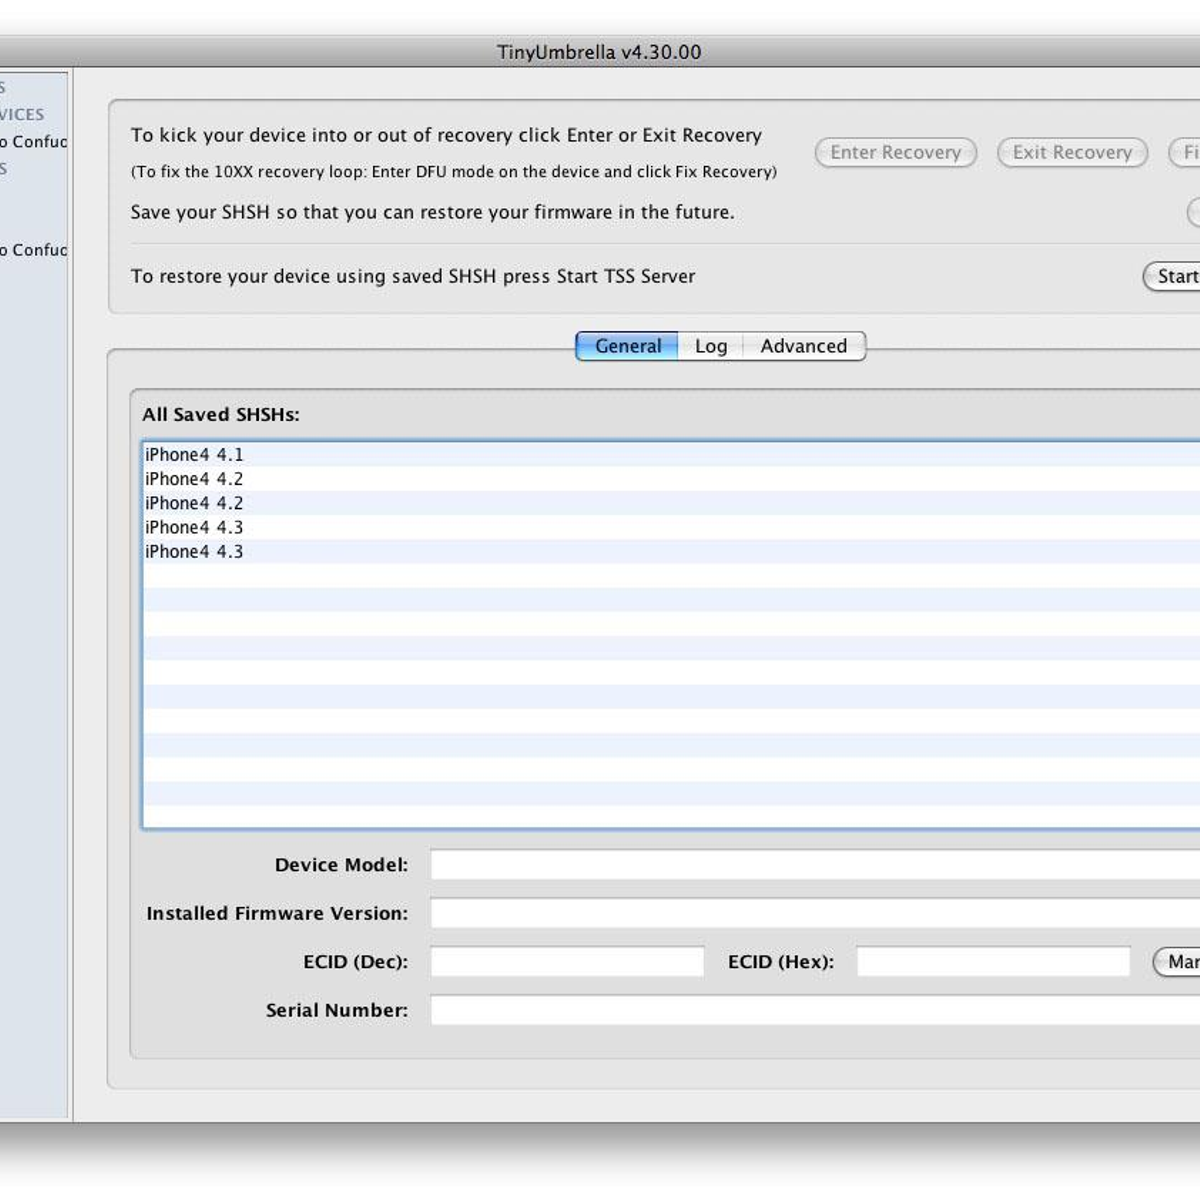Select the first iPhone4 4.2 row

671,479
